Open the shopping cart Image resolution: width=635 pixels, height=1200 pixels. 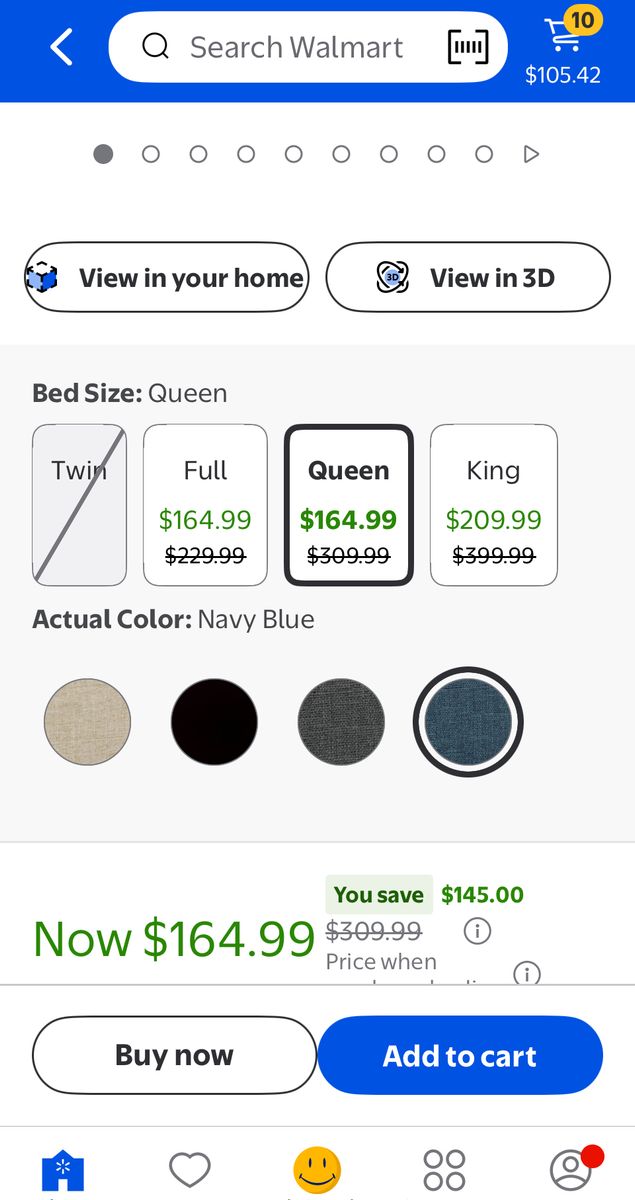(563, 47)
